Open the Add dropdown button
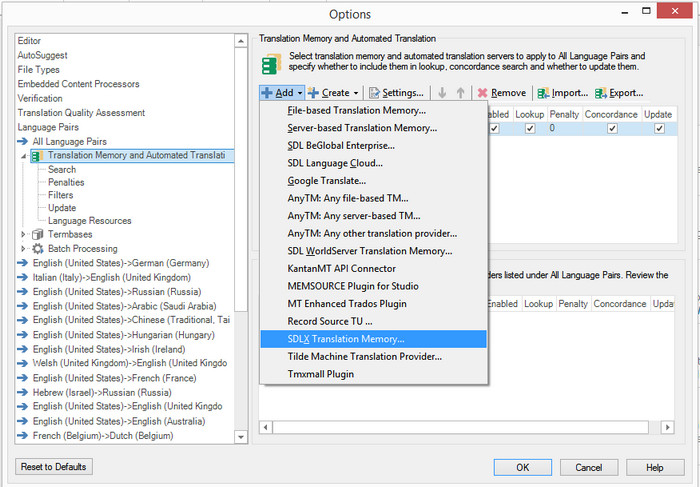The height and width of the screenshot is (487, 700). 282,93
